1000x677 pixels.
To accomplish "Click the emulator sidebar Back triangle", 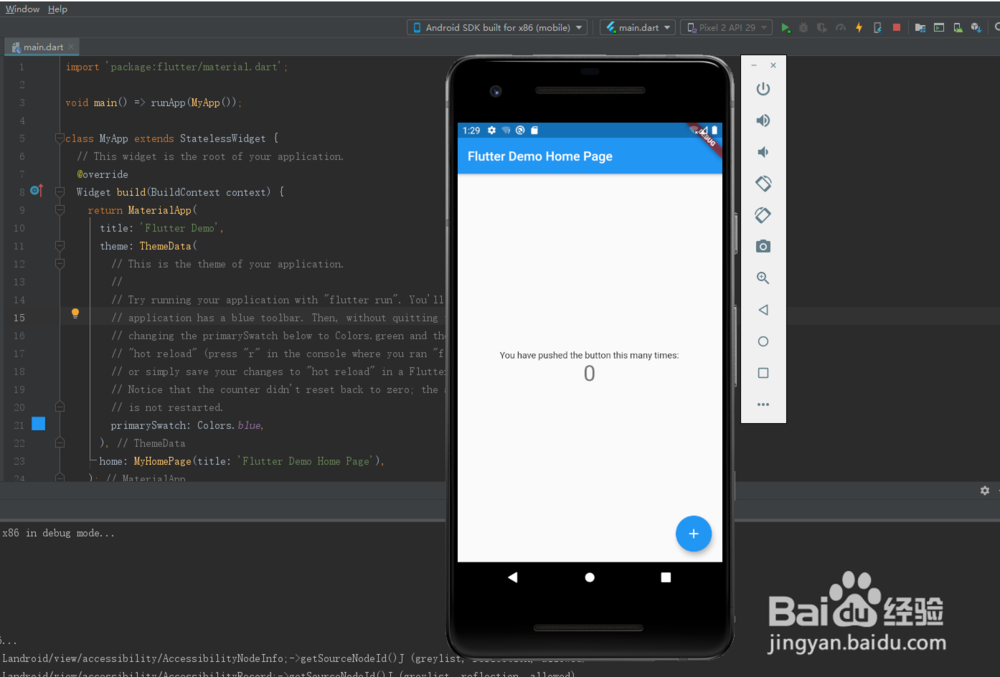I will pyautogui.click(x=763, y=310).
